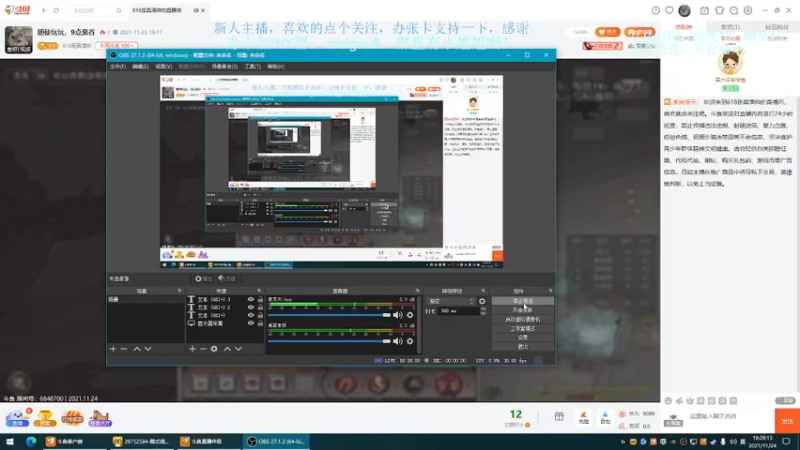This screenshot has height=450, width=800.
Task: Click microphone/Aux volume slider
Action: (329, 315)
